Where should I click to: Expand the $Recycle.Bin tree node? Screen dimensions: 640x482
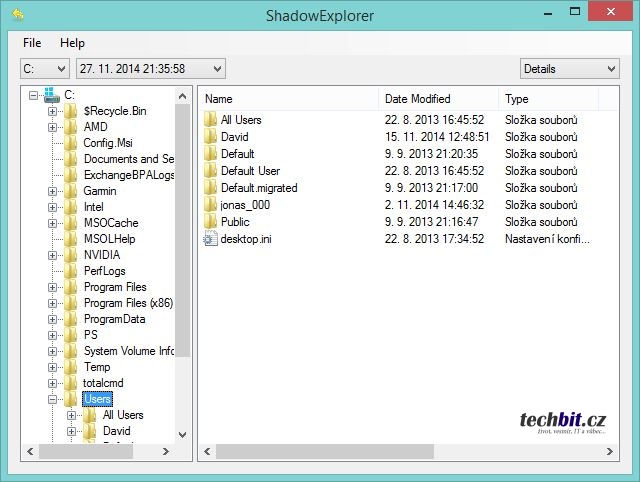[52, 111]
